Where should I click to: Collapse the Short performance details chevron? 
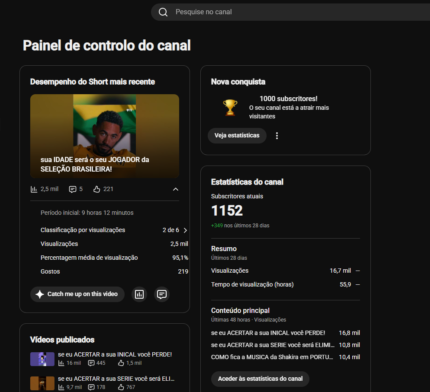tap(176, 189)
